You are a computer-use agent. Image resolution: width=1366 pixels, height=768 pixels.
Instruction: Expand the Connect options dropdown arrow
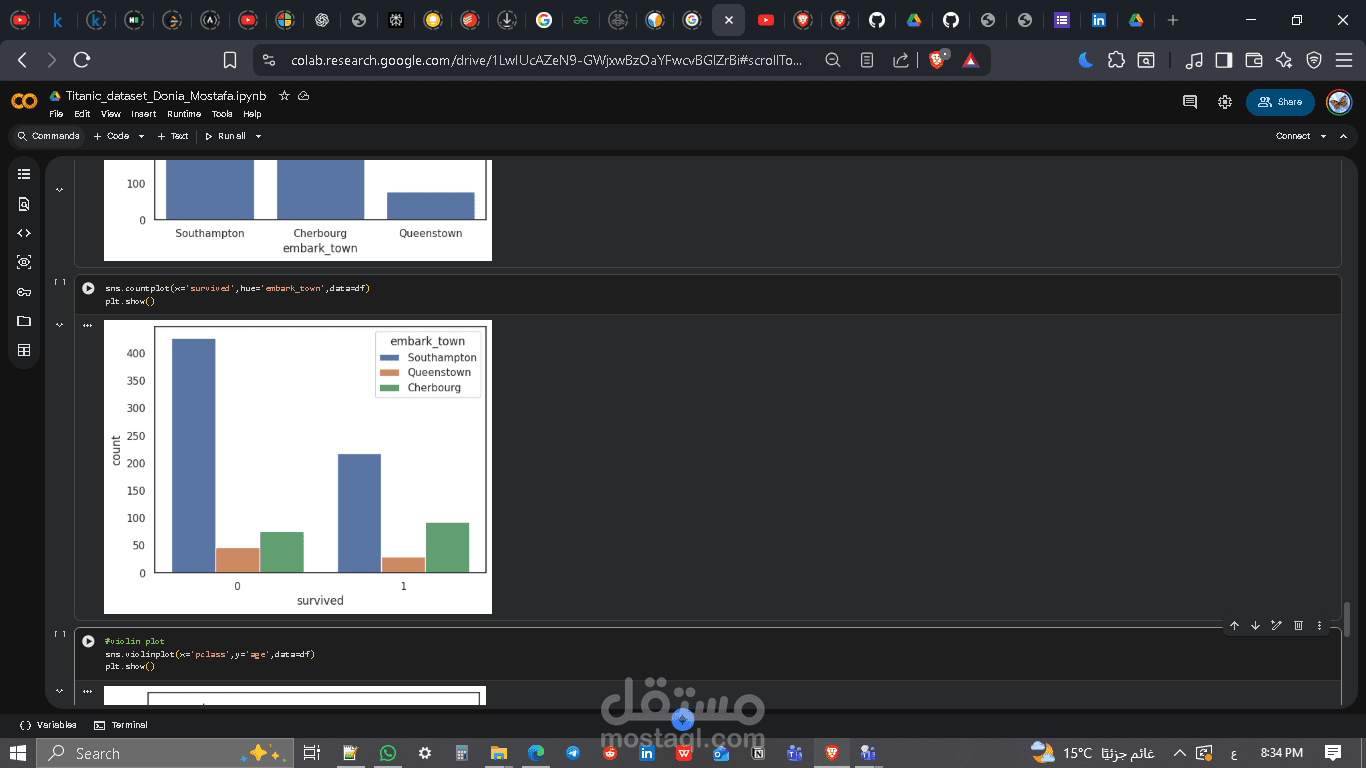click(1323, 136)
